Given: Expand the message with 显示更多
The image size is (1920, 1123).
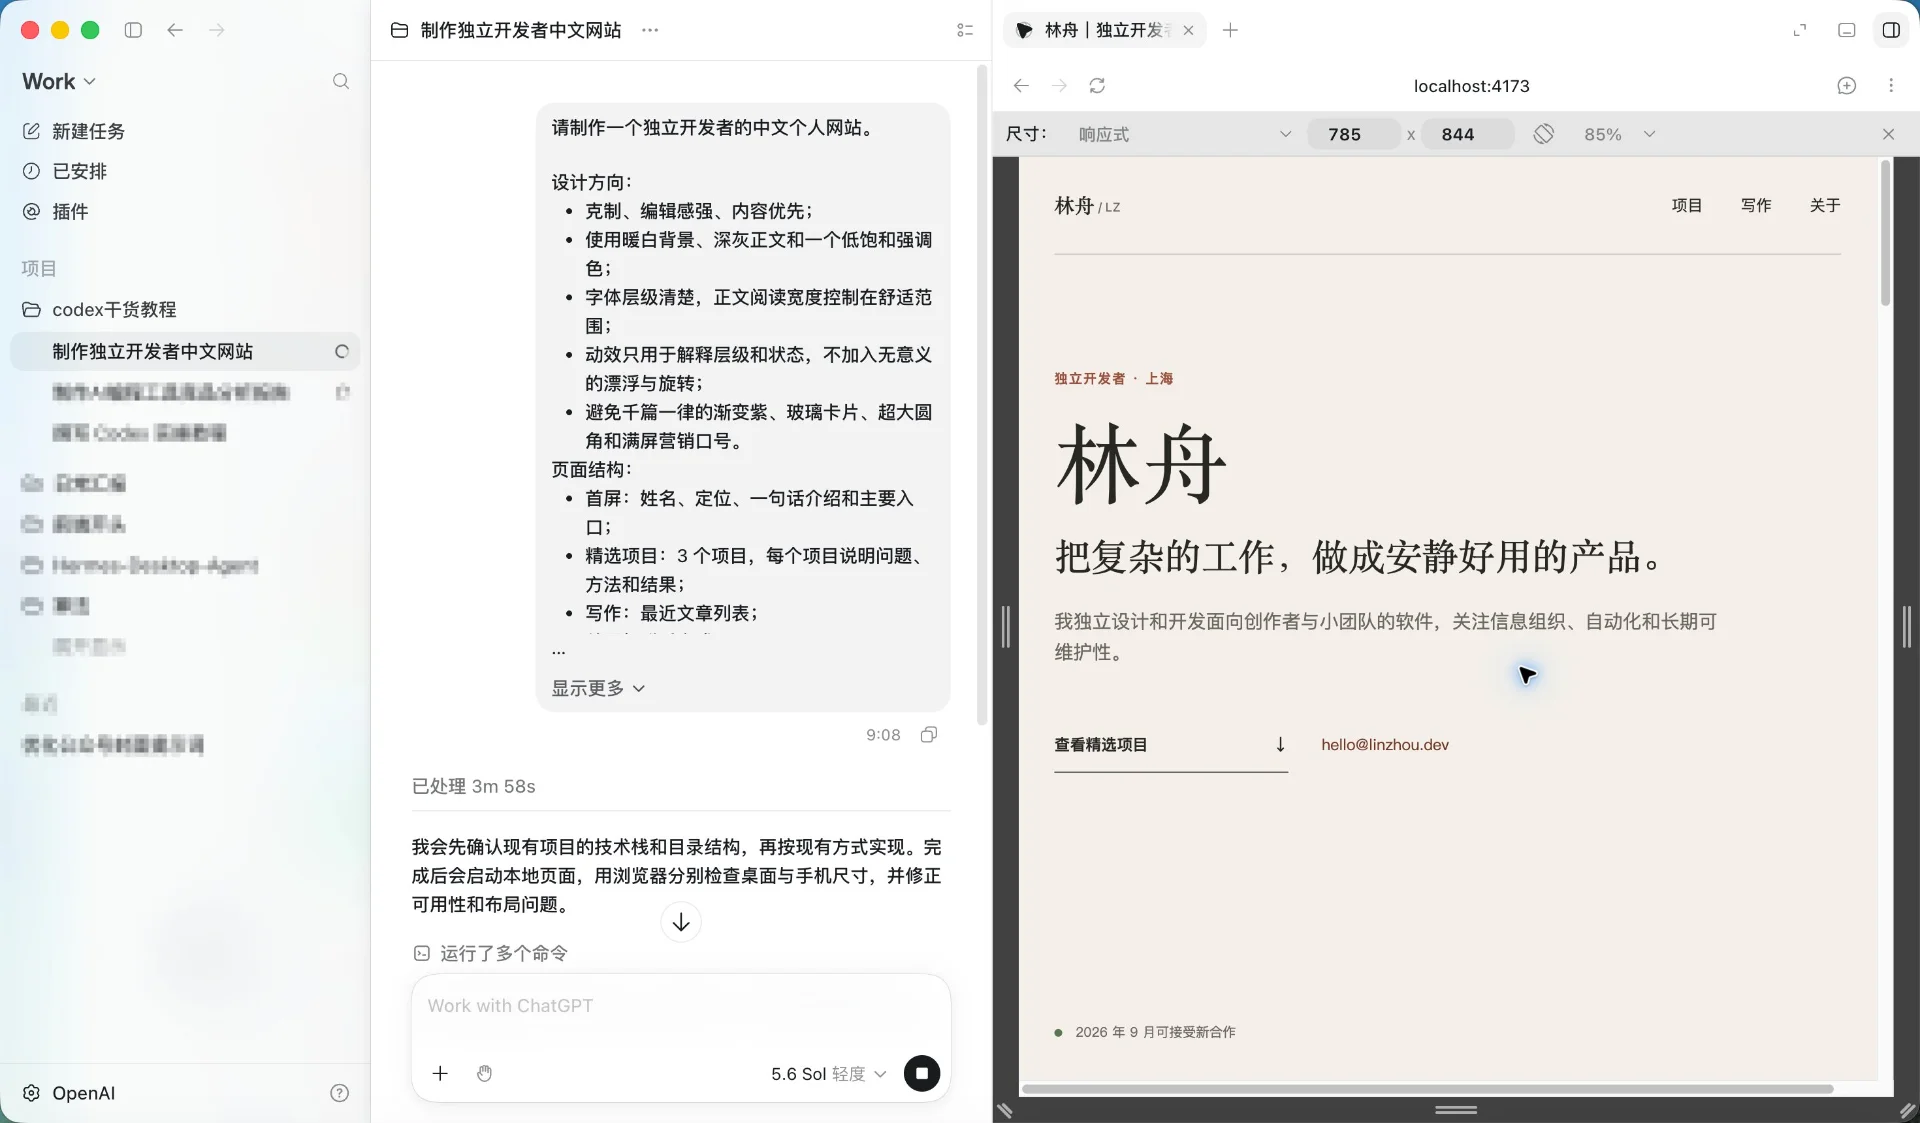Looking at the screenshot, I should pyautogui.click(x=598, y=688).
